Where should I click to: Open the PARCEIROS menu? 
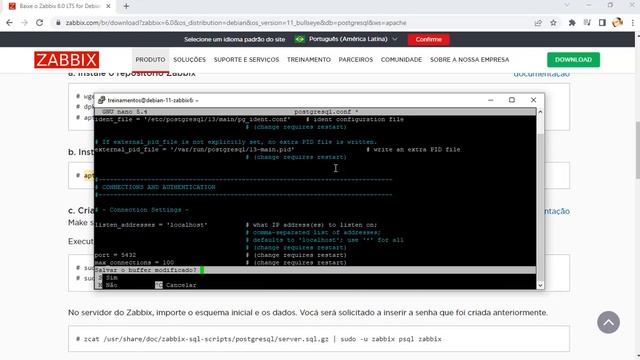[356, 60]
